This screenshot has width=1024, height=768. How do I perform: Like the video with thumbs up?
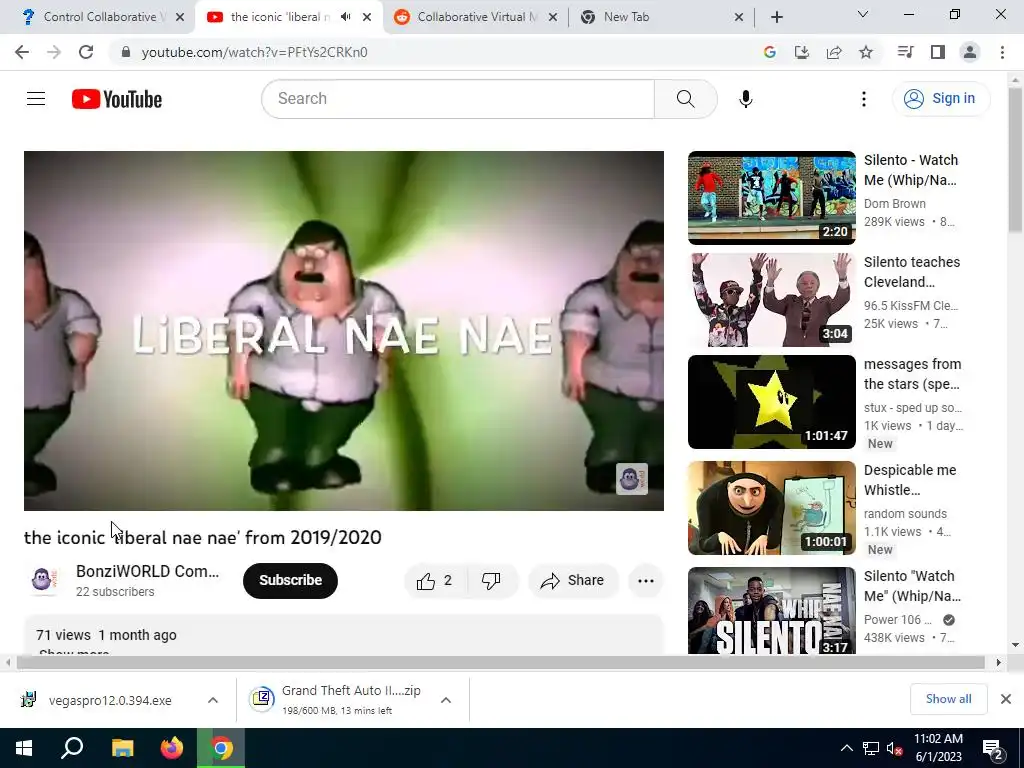pyautogui.click(x=436, y=581)
